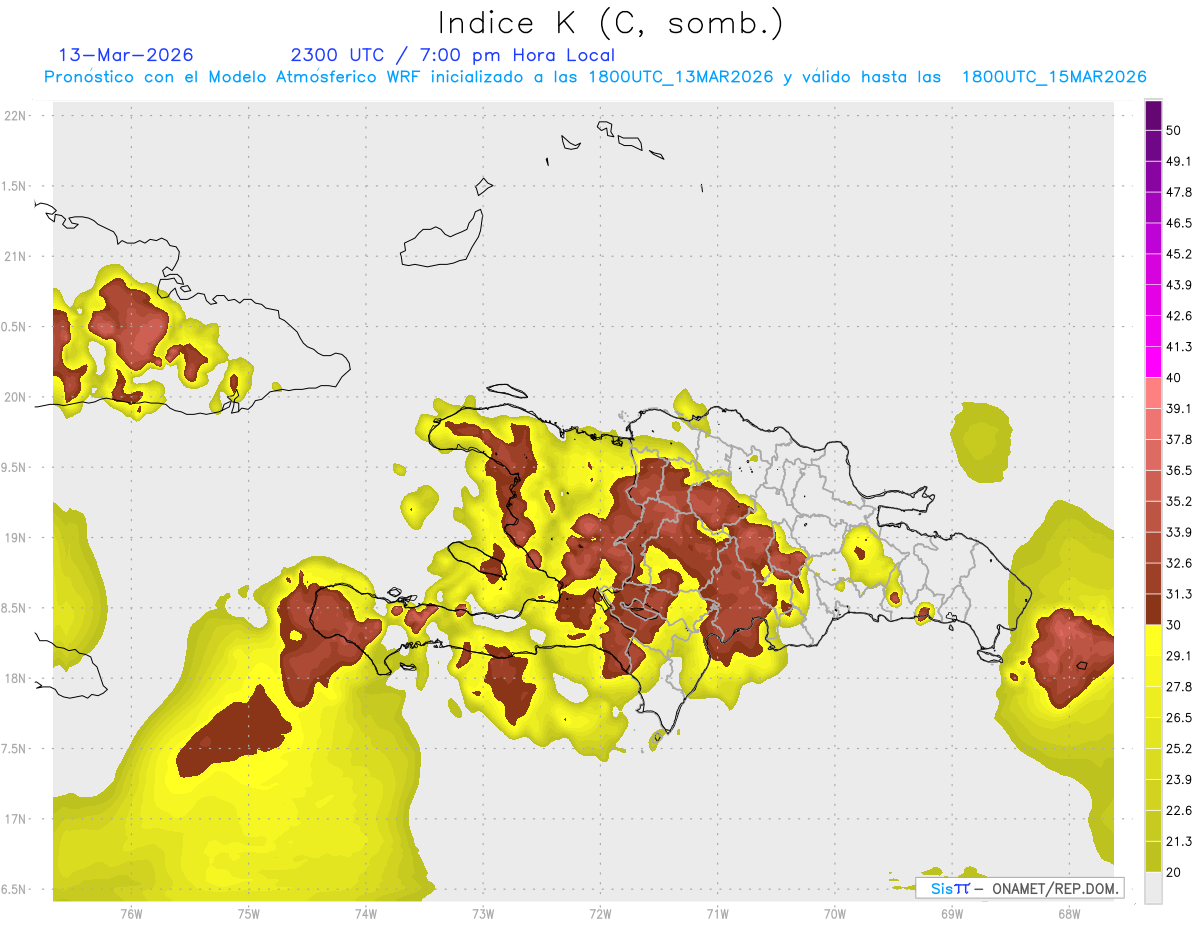Pick the dark purple swatch atop the colorbar
The width and height of the screenshot is (1200, 927).
(x=1153, y=115)
